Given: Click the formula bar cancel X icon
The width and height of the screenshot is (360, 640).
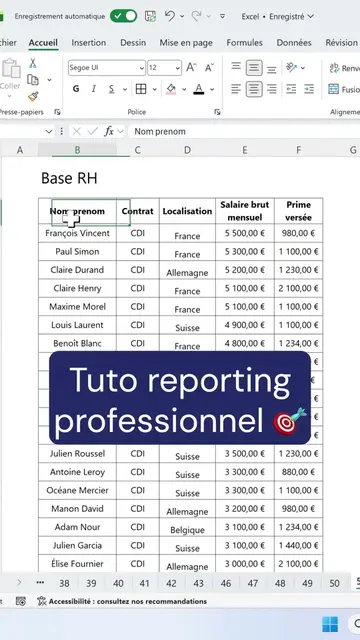Looking at the screenshot, I should [76, 131].
